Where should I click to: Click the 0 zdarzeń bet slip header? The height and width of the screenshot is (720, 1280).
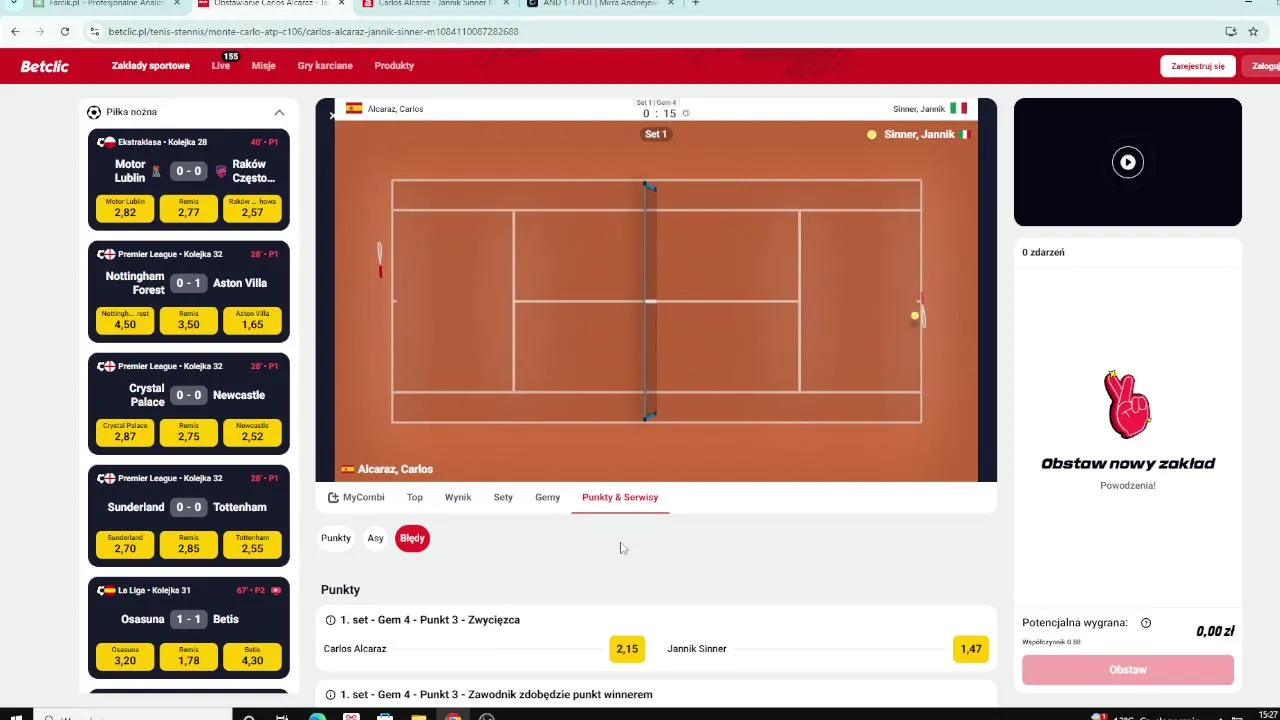pyautogui.click(x=1043, y=253)
